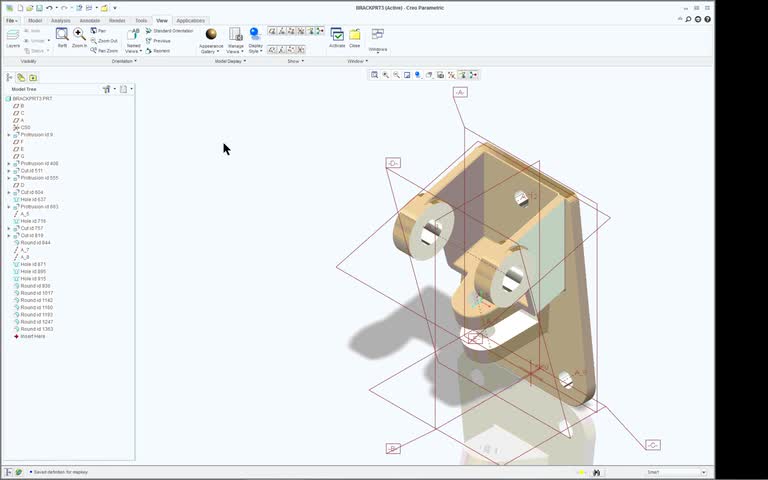This screenshot has width=768, height=480.
Task: Expand Cut id 757 in model tree
Action: (x=9, y=228)
